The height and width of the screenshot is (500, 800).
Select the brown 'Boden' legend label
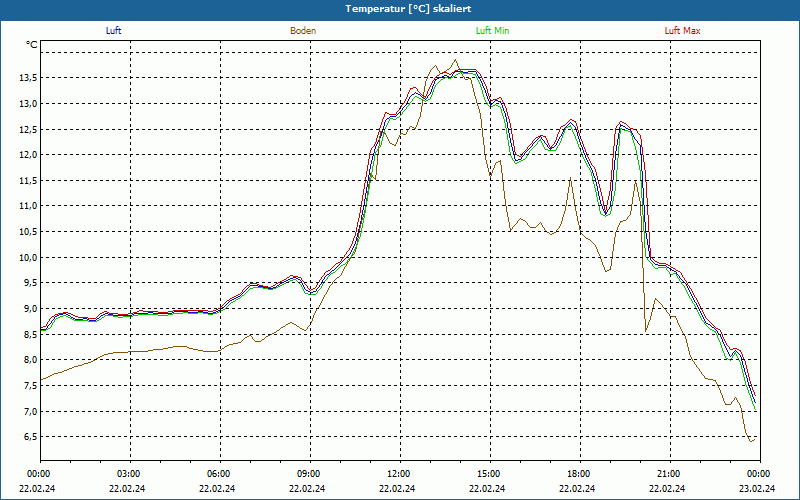pyautogui.click(x=303, y=31)
